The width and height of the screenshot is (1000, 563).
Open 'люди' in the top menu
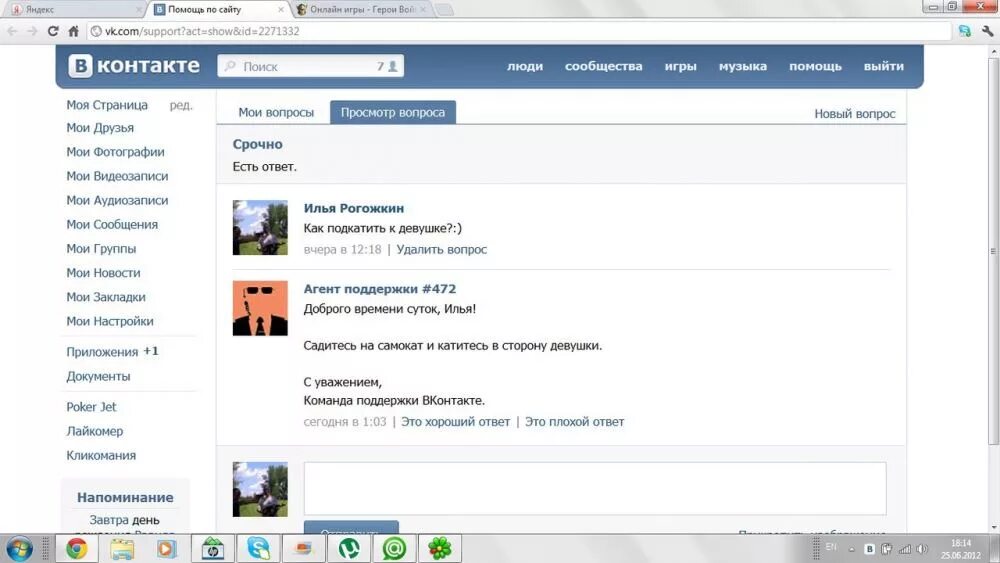pos(525,66)
